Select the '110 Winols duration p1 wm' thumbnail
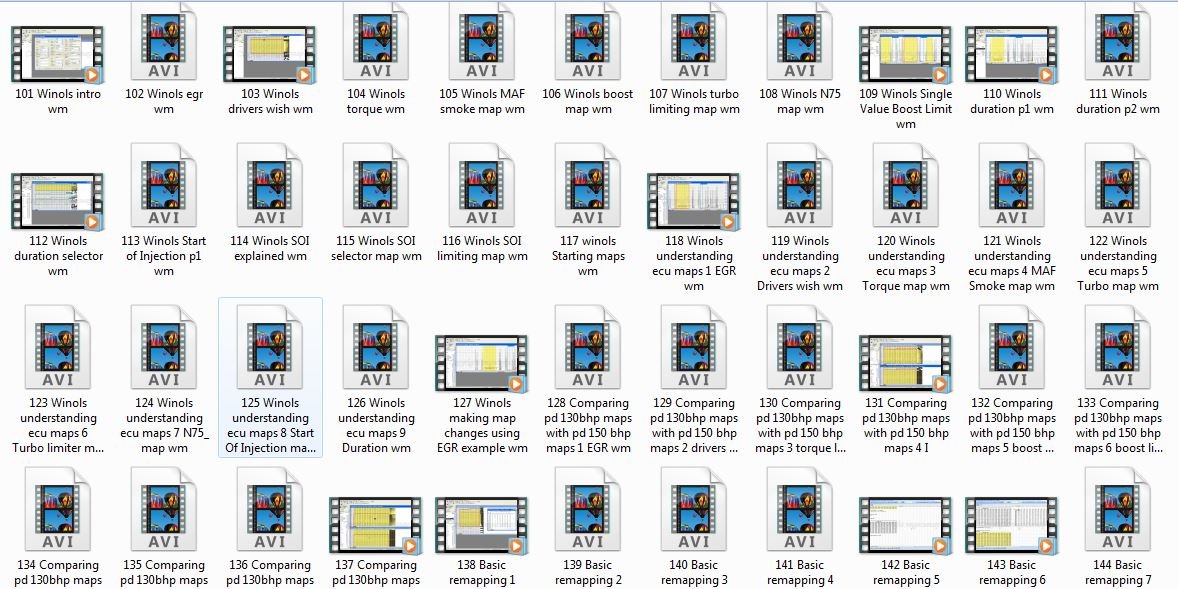Viewport: 1178px width, 589px height. click(1011, 54)
